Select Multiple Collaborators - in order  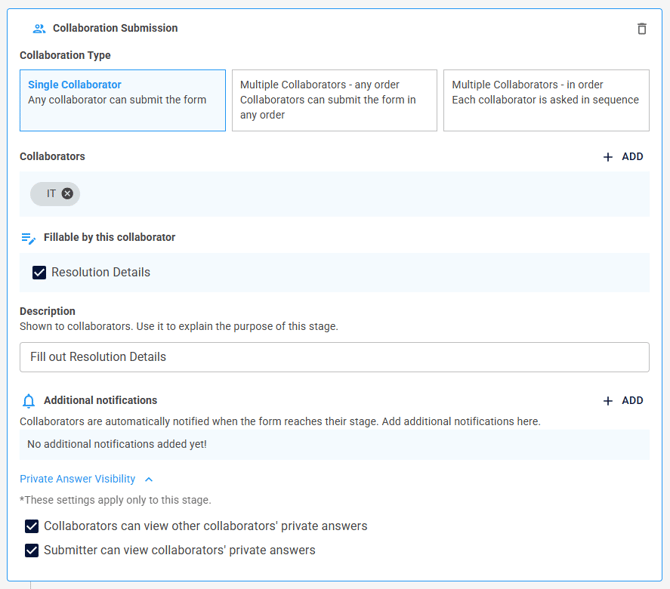547,100
